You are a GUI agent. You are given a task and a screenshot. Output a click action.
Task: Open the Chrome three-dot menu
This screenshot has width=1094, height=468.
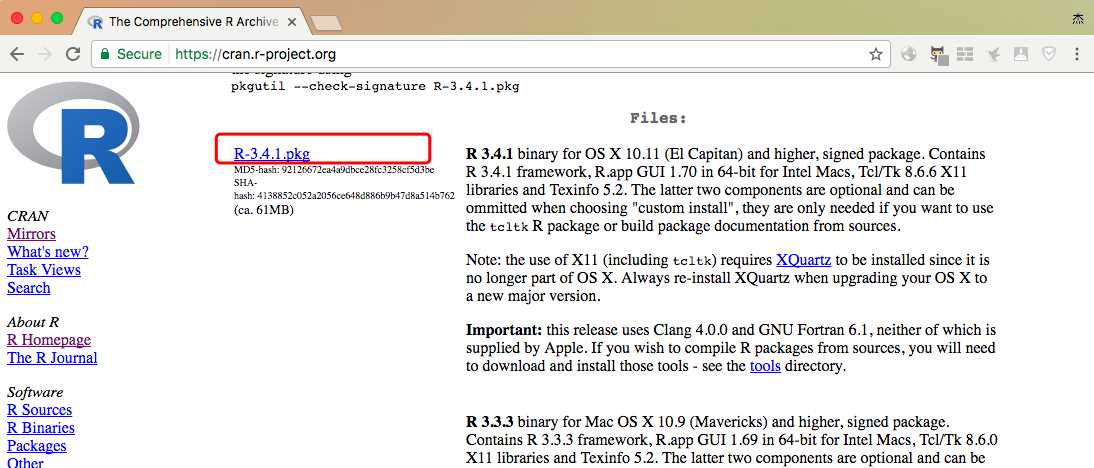pos(1077,54)
